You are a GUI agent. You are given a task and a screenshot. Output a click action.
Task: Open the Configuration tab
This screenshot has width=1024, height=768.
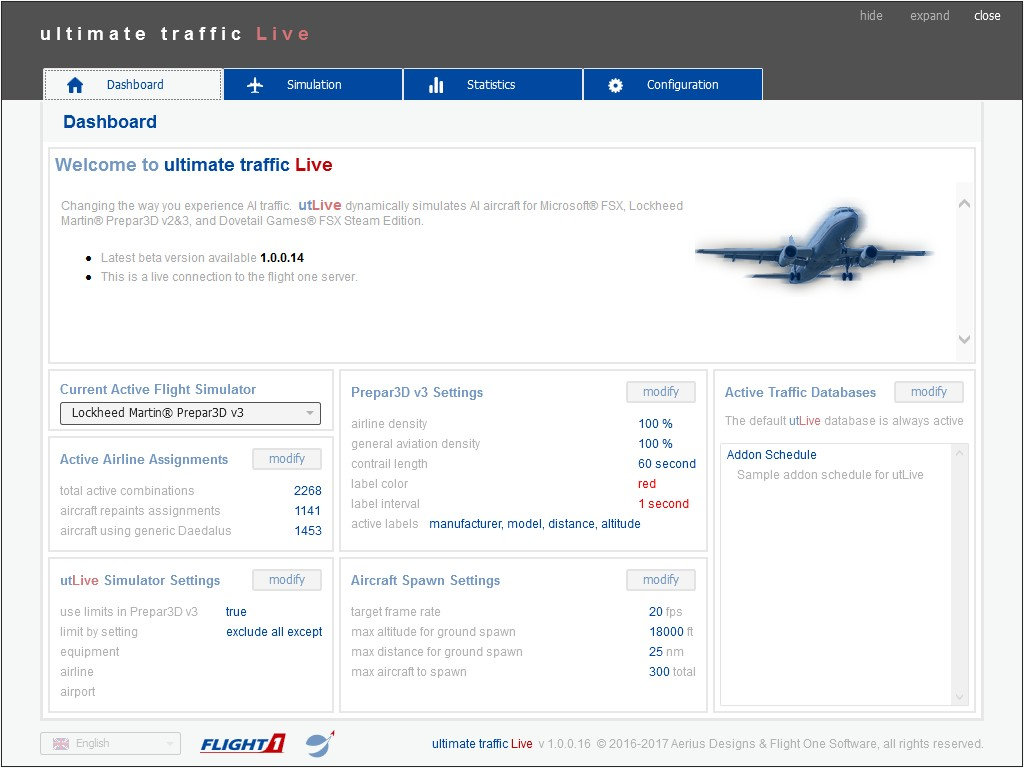673,84
